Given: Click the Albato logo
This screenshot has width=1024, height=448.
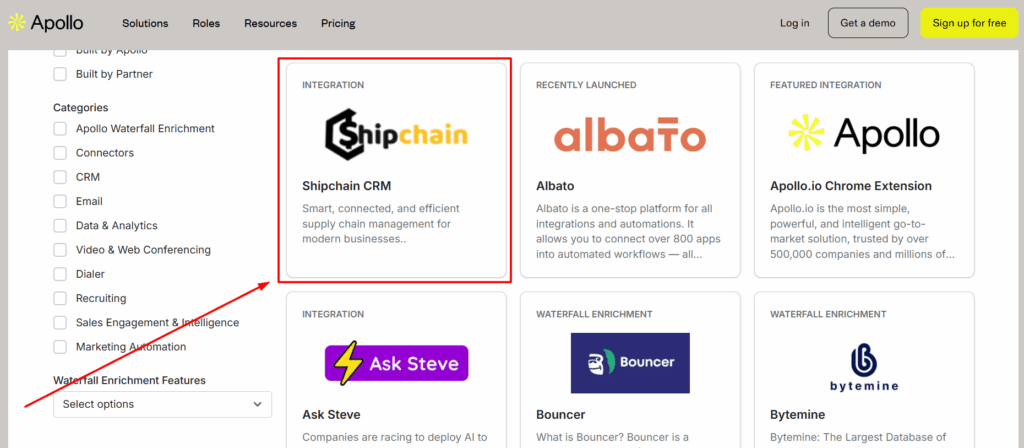Looking at the screenshot, I should 630,136.
